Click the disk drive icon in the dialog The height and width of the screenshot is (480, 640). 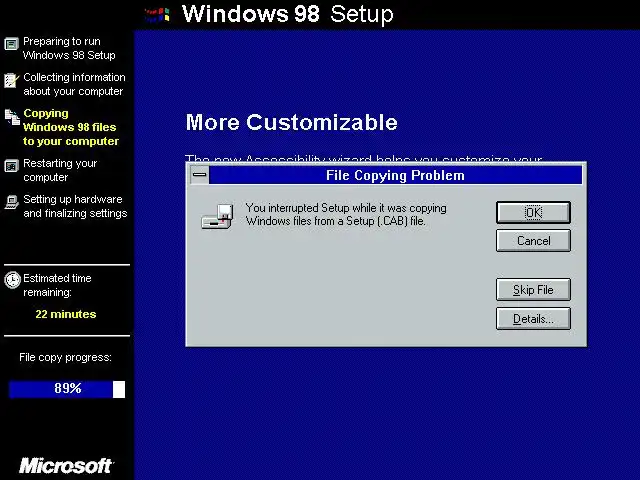[218, 216]
